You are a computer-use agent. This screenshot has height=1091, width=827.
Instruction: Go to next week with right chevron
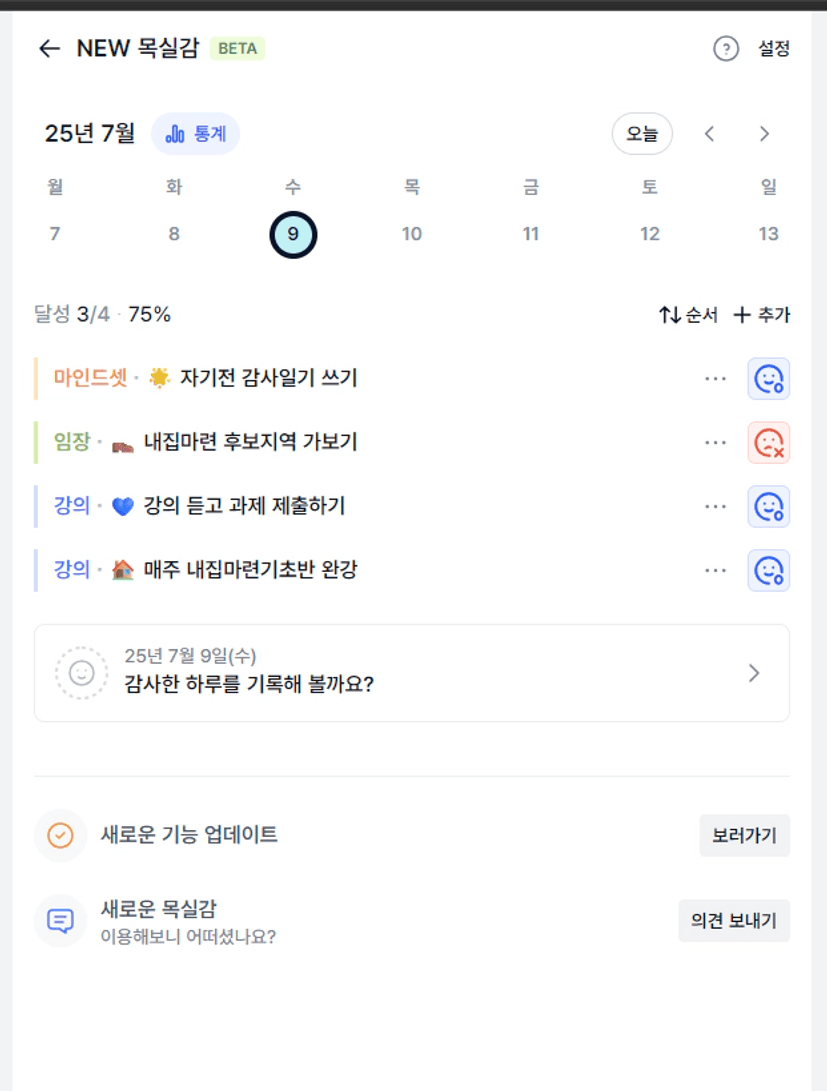tap(764, 134)
